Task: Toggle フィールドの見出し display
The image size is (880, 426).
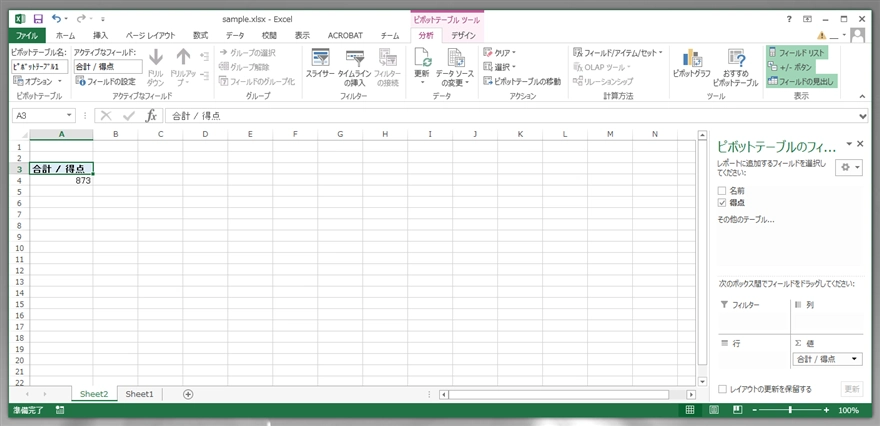Action: tap(801, 81)
